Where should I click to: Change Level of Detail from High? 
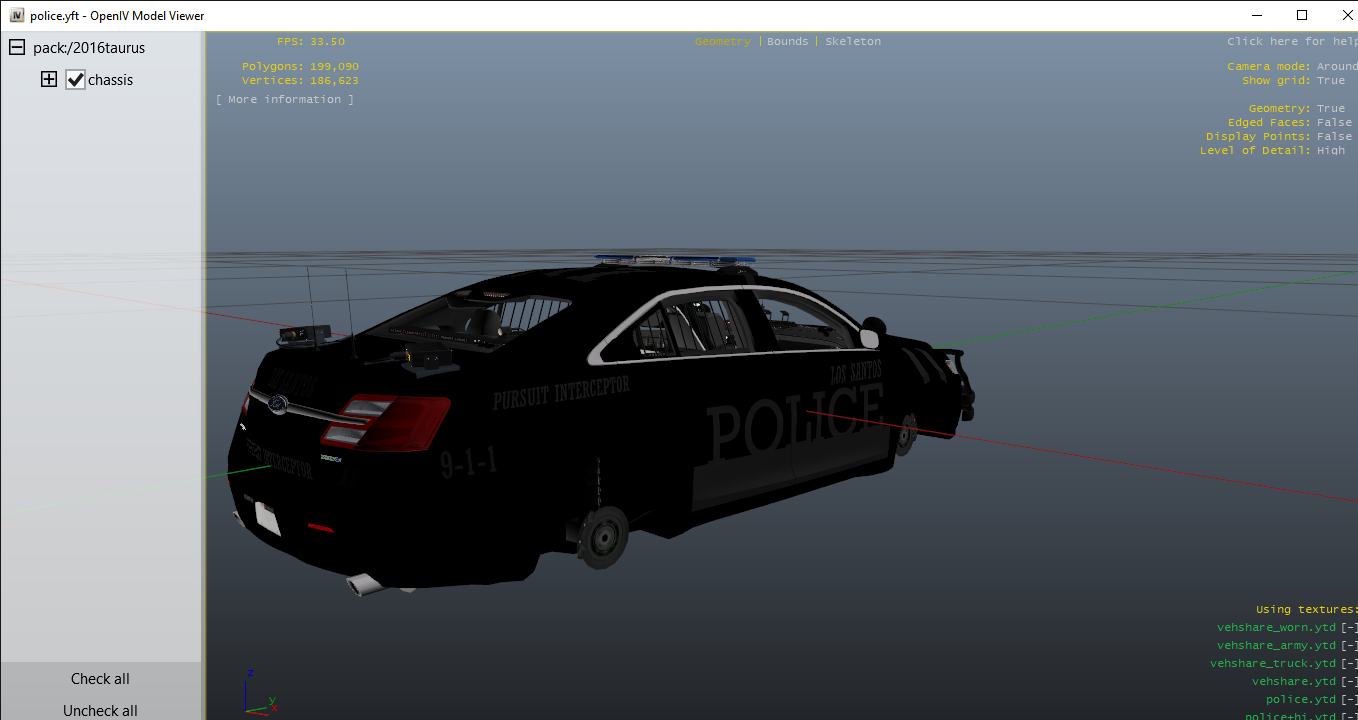point(1330,151)
